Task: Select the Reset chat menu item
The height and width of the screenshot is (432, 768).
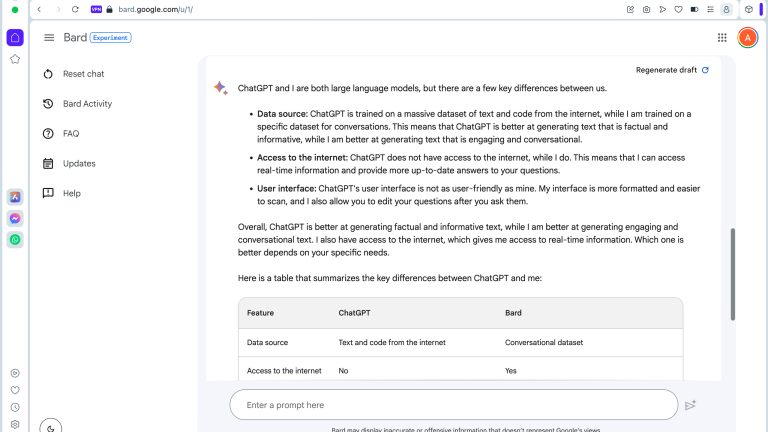Action: [x=83, y=74]
